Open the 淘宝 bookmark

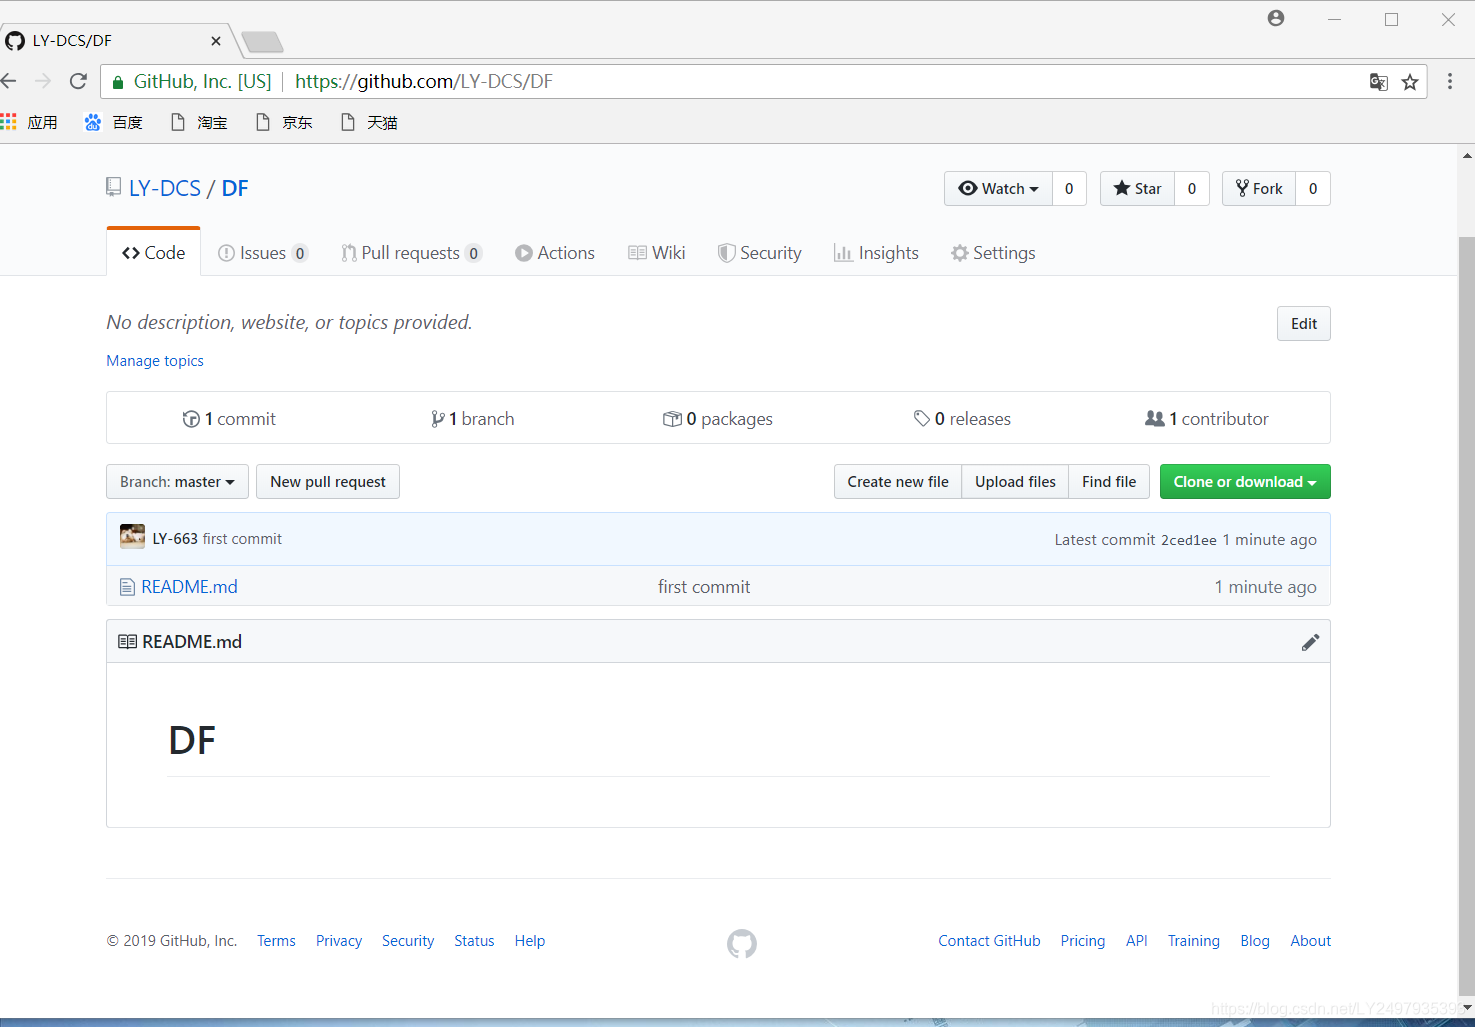(198, 122)
